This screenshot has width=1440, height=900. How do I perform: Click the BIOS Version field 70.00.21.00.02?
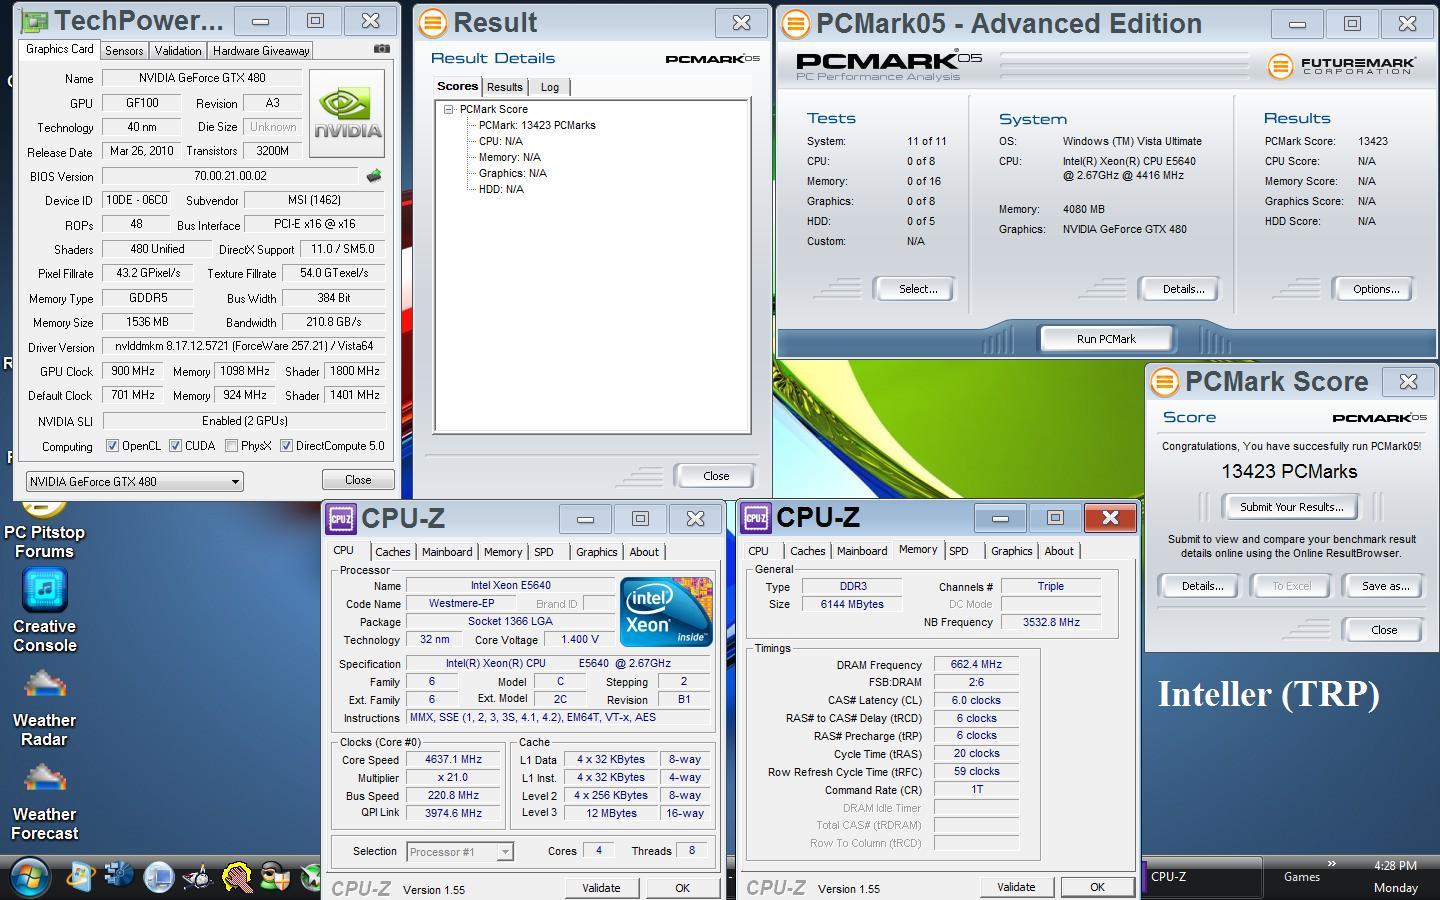pyautogui.click(x=231, y=176)
